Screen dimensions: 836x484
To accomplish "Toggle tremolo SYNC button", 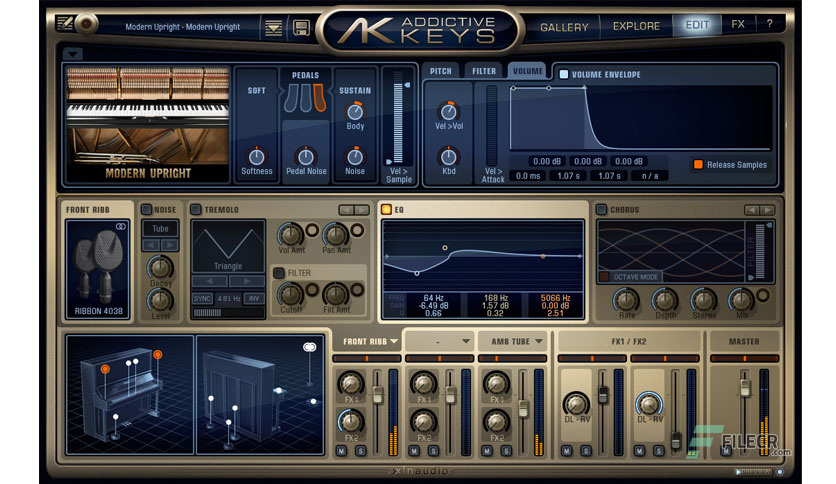I will pyautogui.click(x=202, y=299).
